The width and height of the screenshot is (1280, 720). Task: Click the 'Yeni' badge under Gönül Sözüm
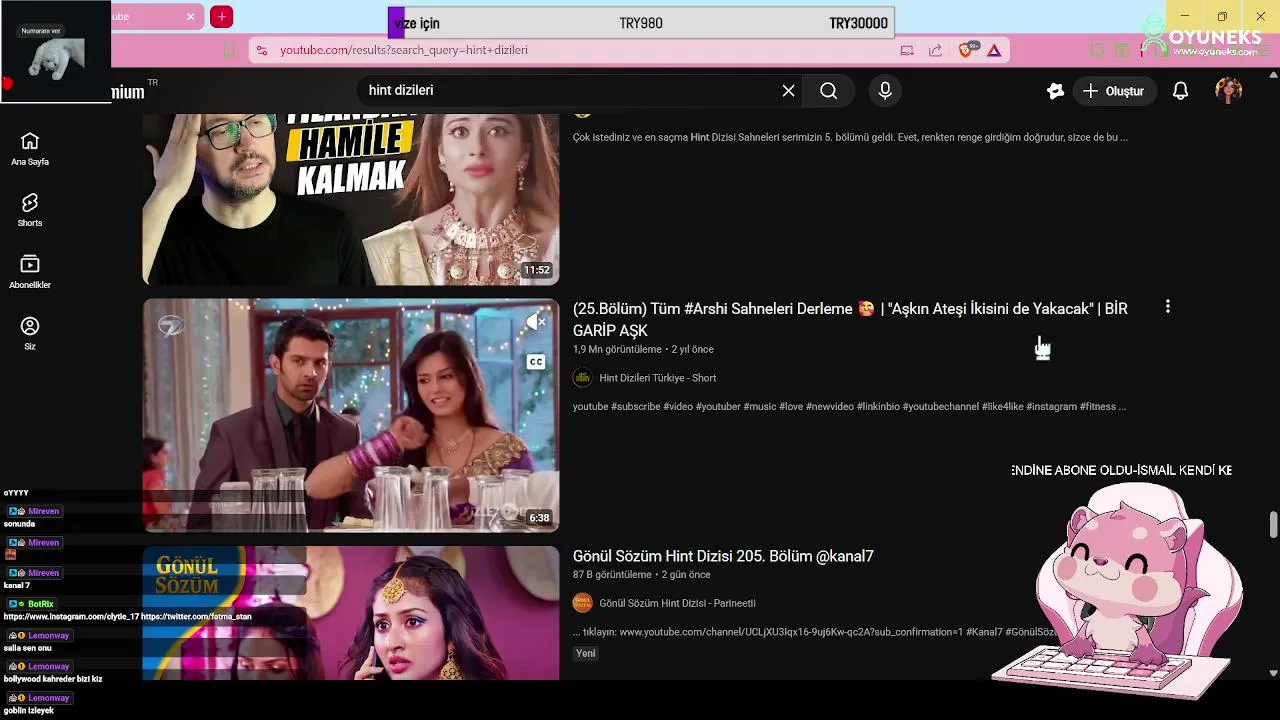[586, 653]
